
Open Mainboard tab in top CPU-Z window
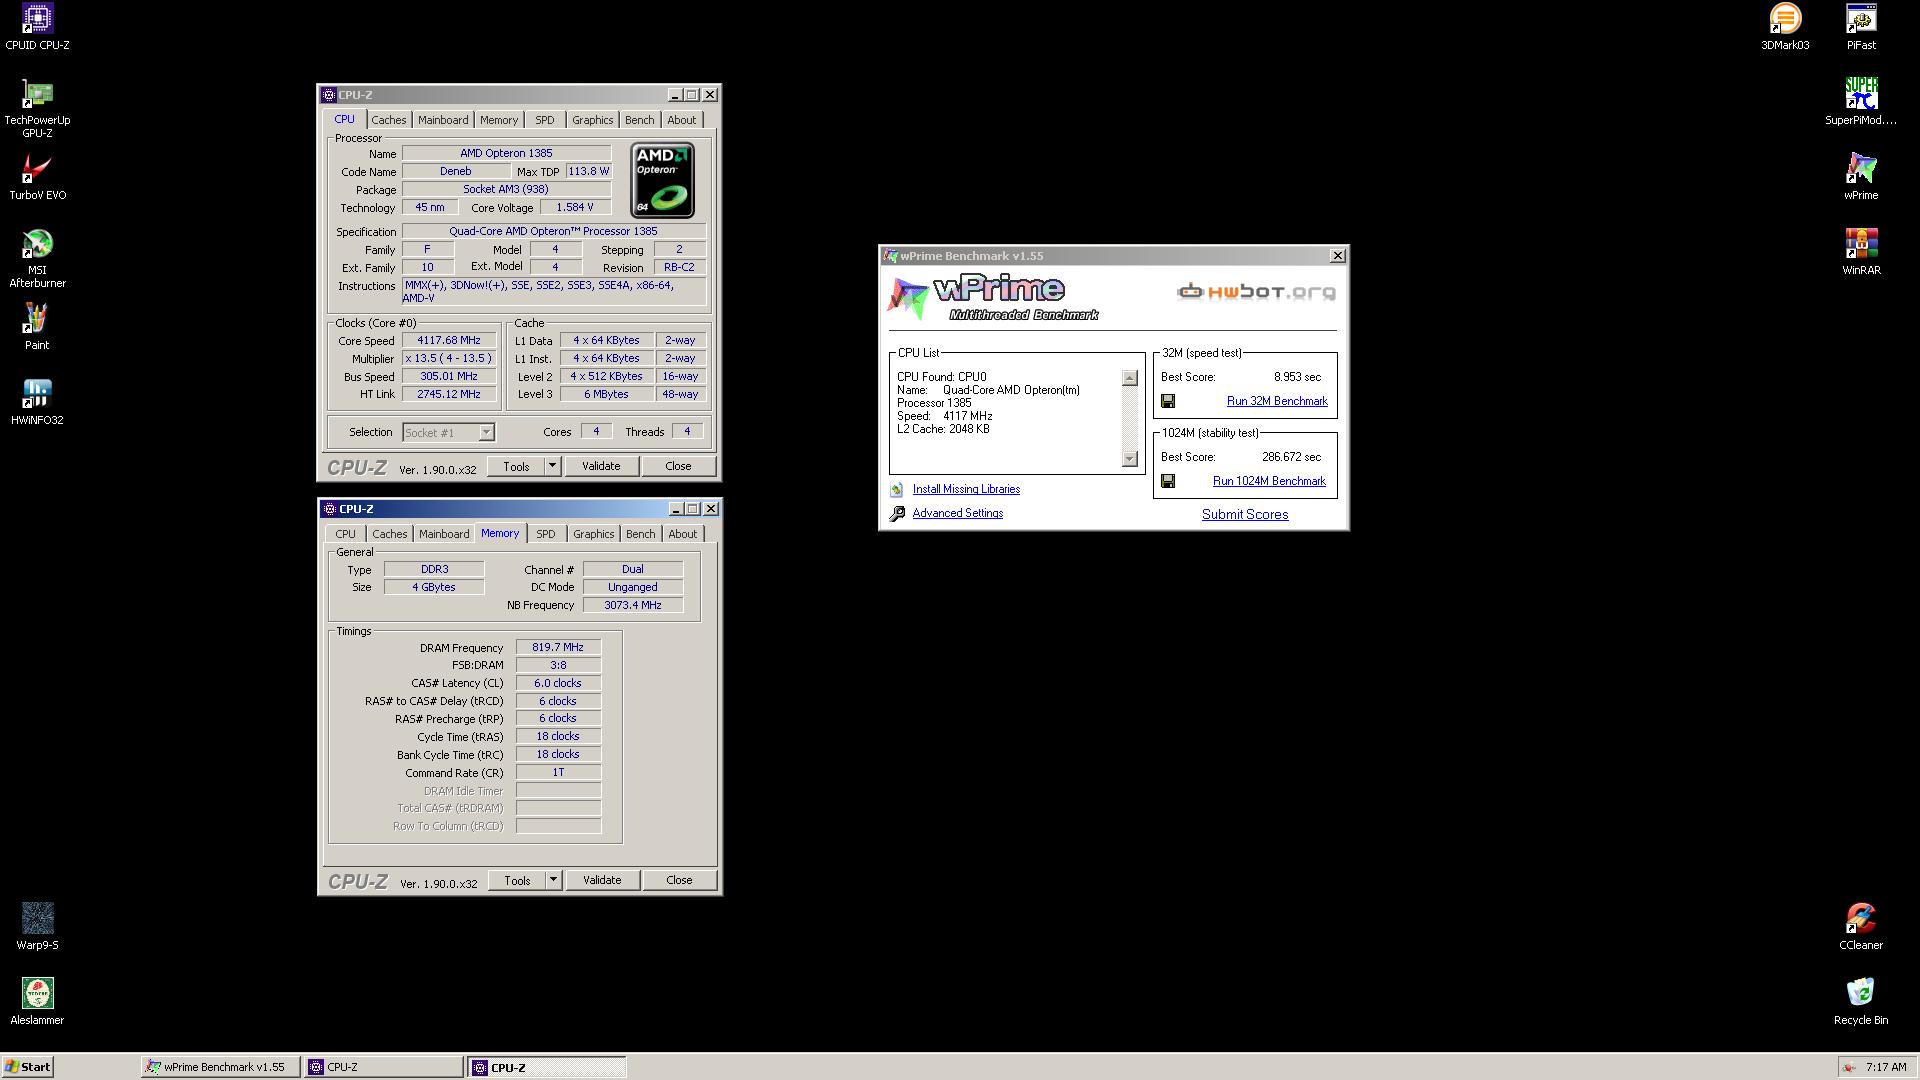pyautogui.click(x=443, y=120)
